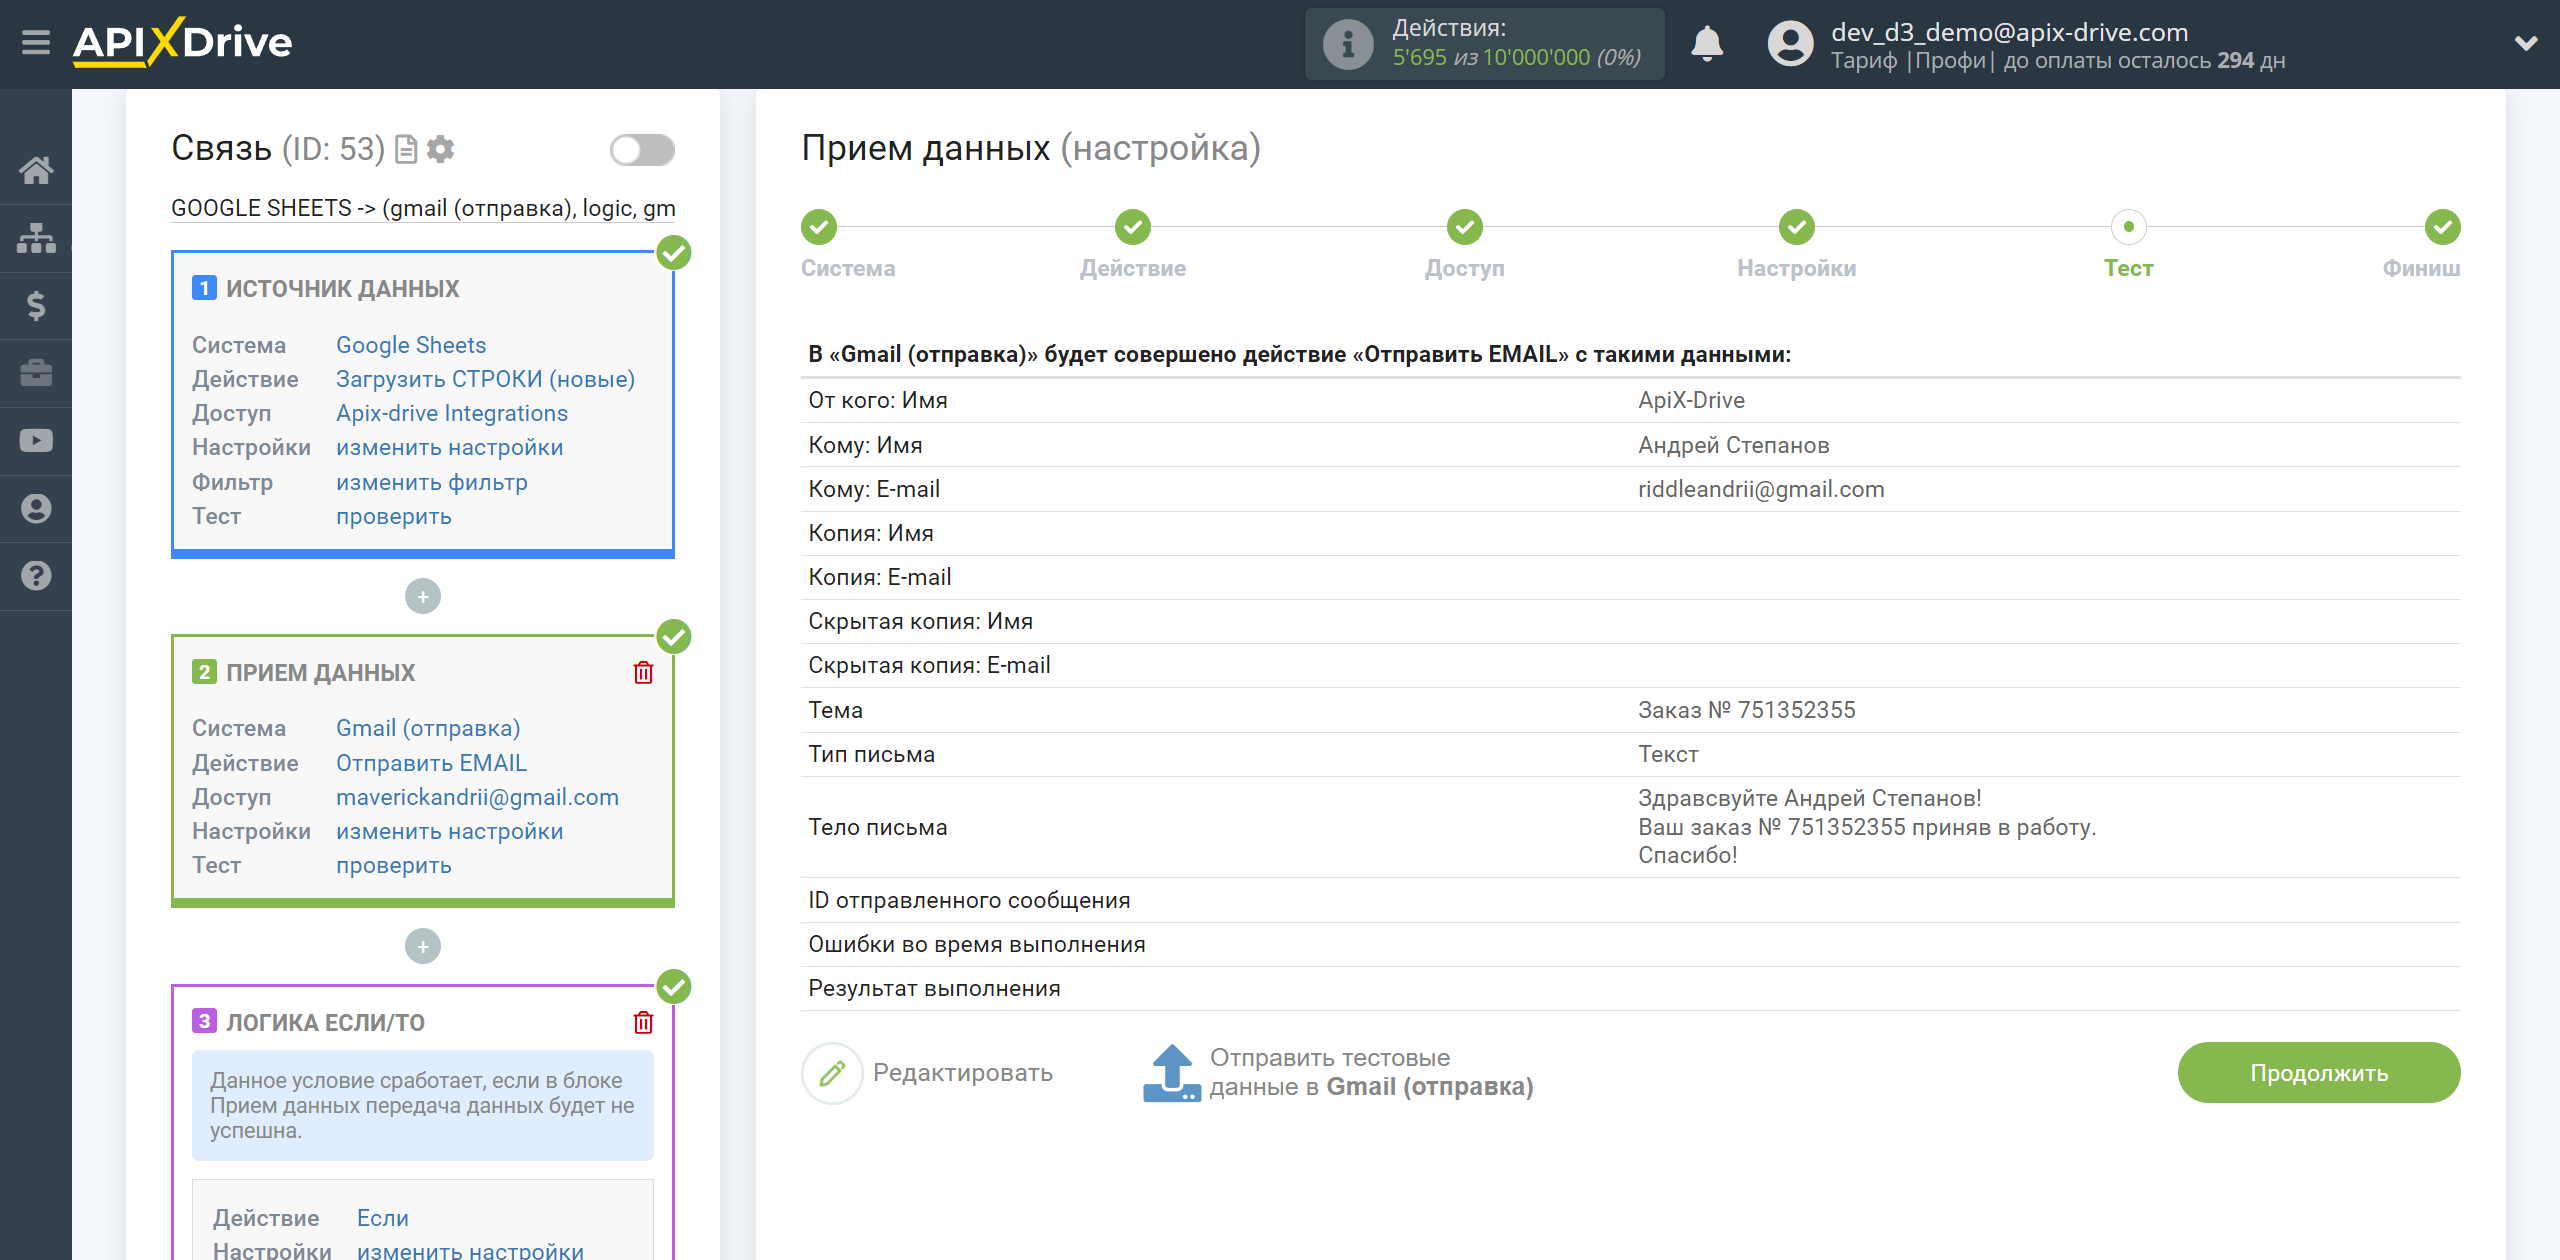
Task: Click изменить фильтр link
Action: pyautogui.click(x=432, y=482)
